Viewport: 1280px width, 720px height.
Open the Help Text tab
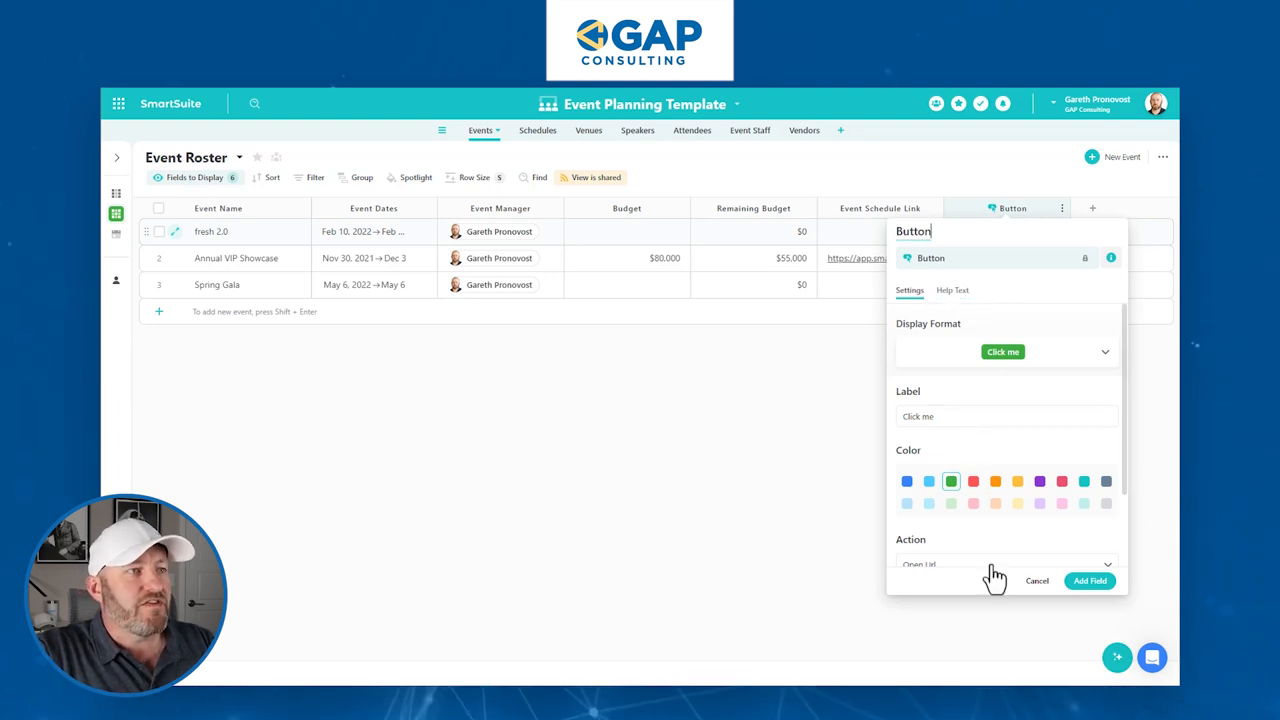point(952,290)
